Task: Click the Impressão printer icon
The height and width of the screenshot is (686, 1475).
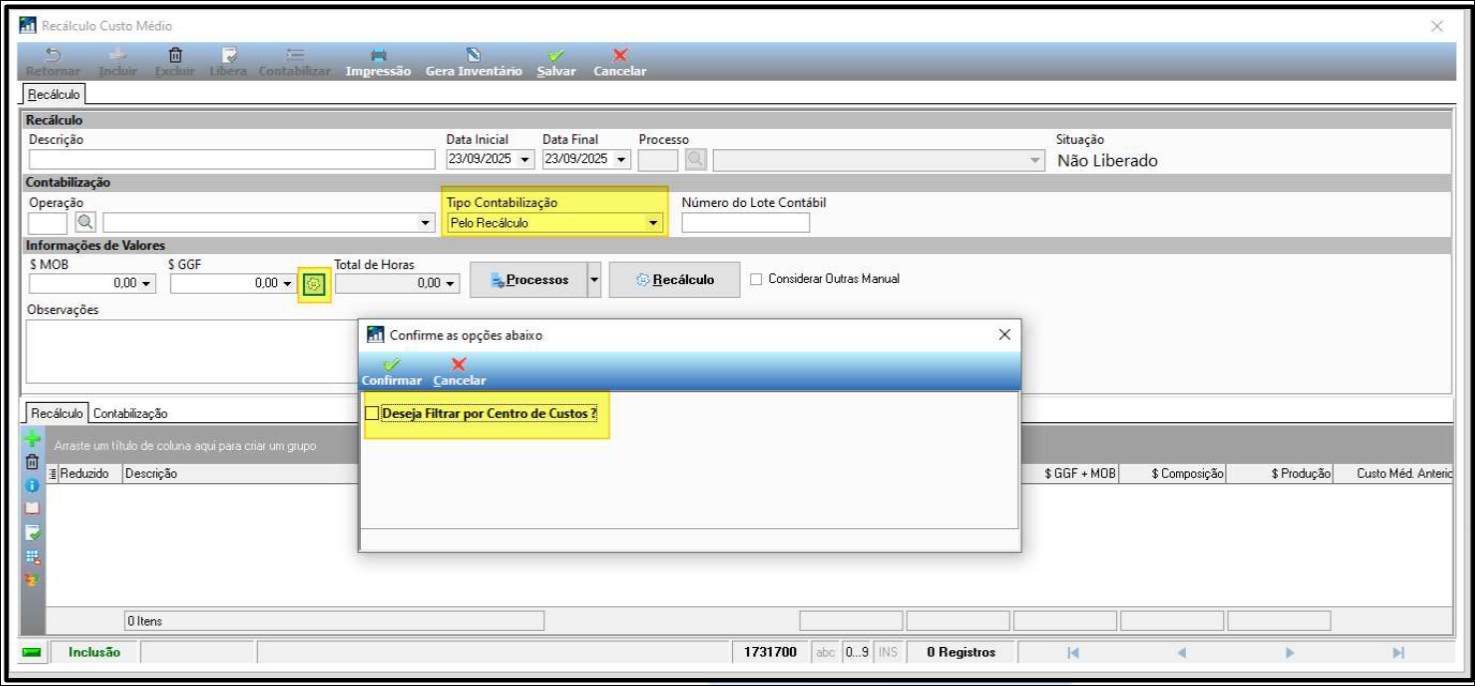Action: pyautogui.click(x=378, y=56)
